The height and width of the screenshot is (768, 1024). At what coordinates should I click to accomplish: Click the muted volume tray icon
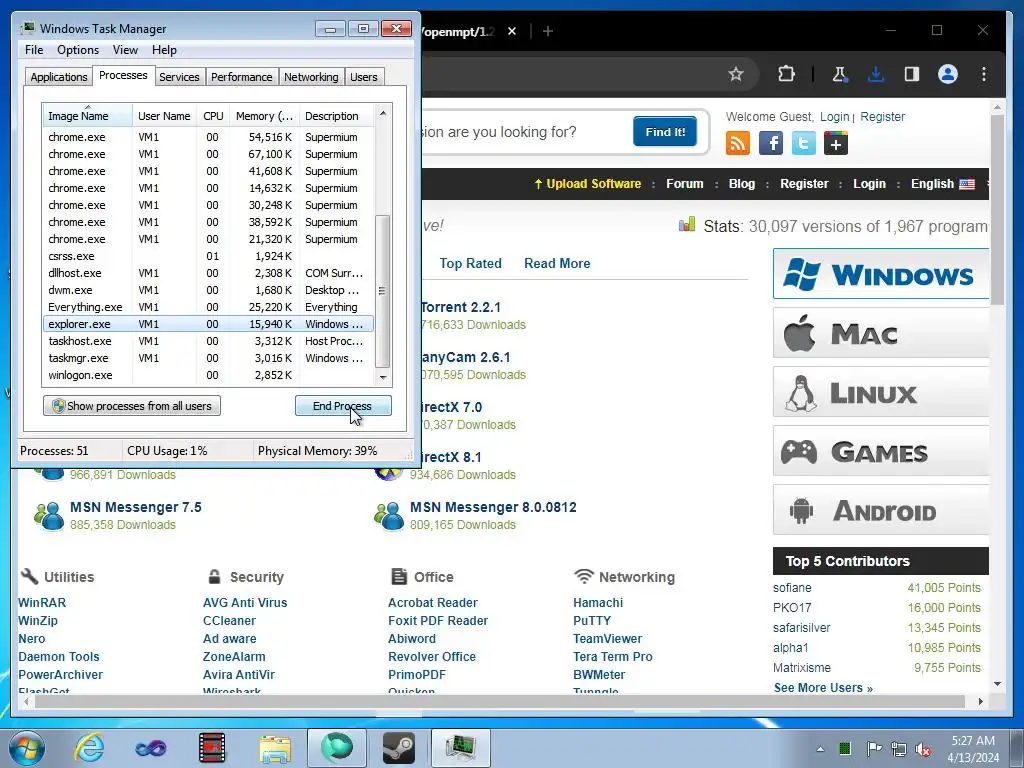point(923,749)
